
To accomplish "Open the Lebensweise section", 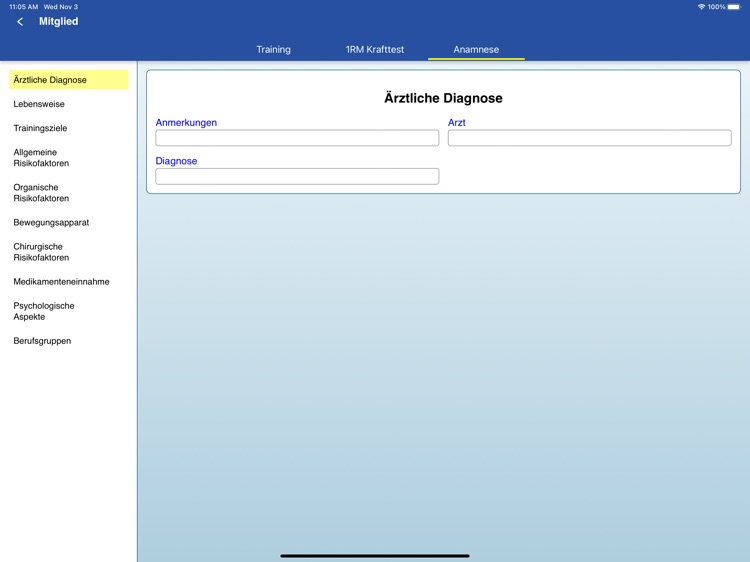I will [x=39, y=104].
